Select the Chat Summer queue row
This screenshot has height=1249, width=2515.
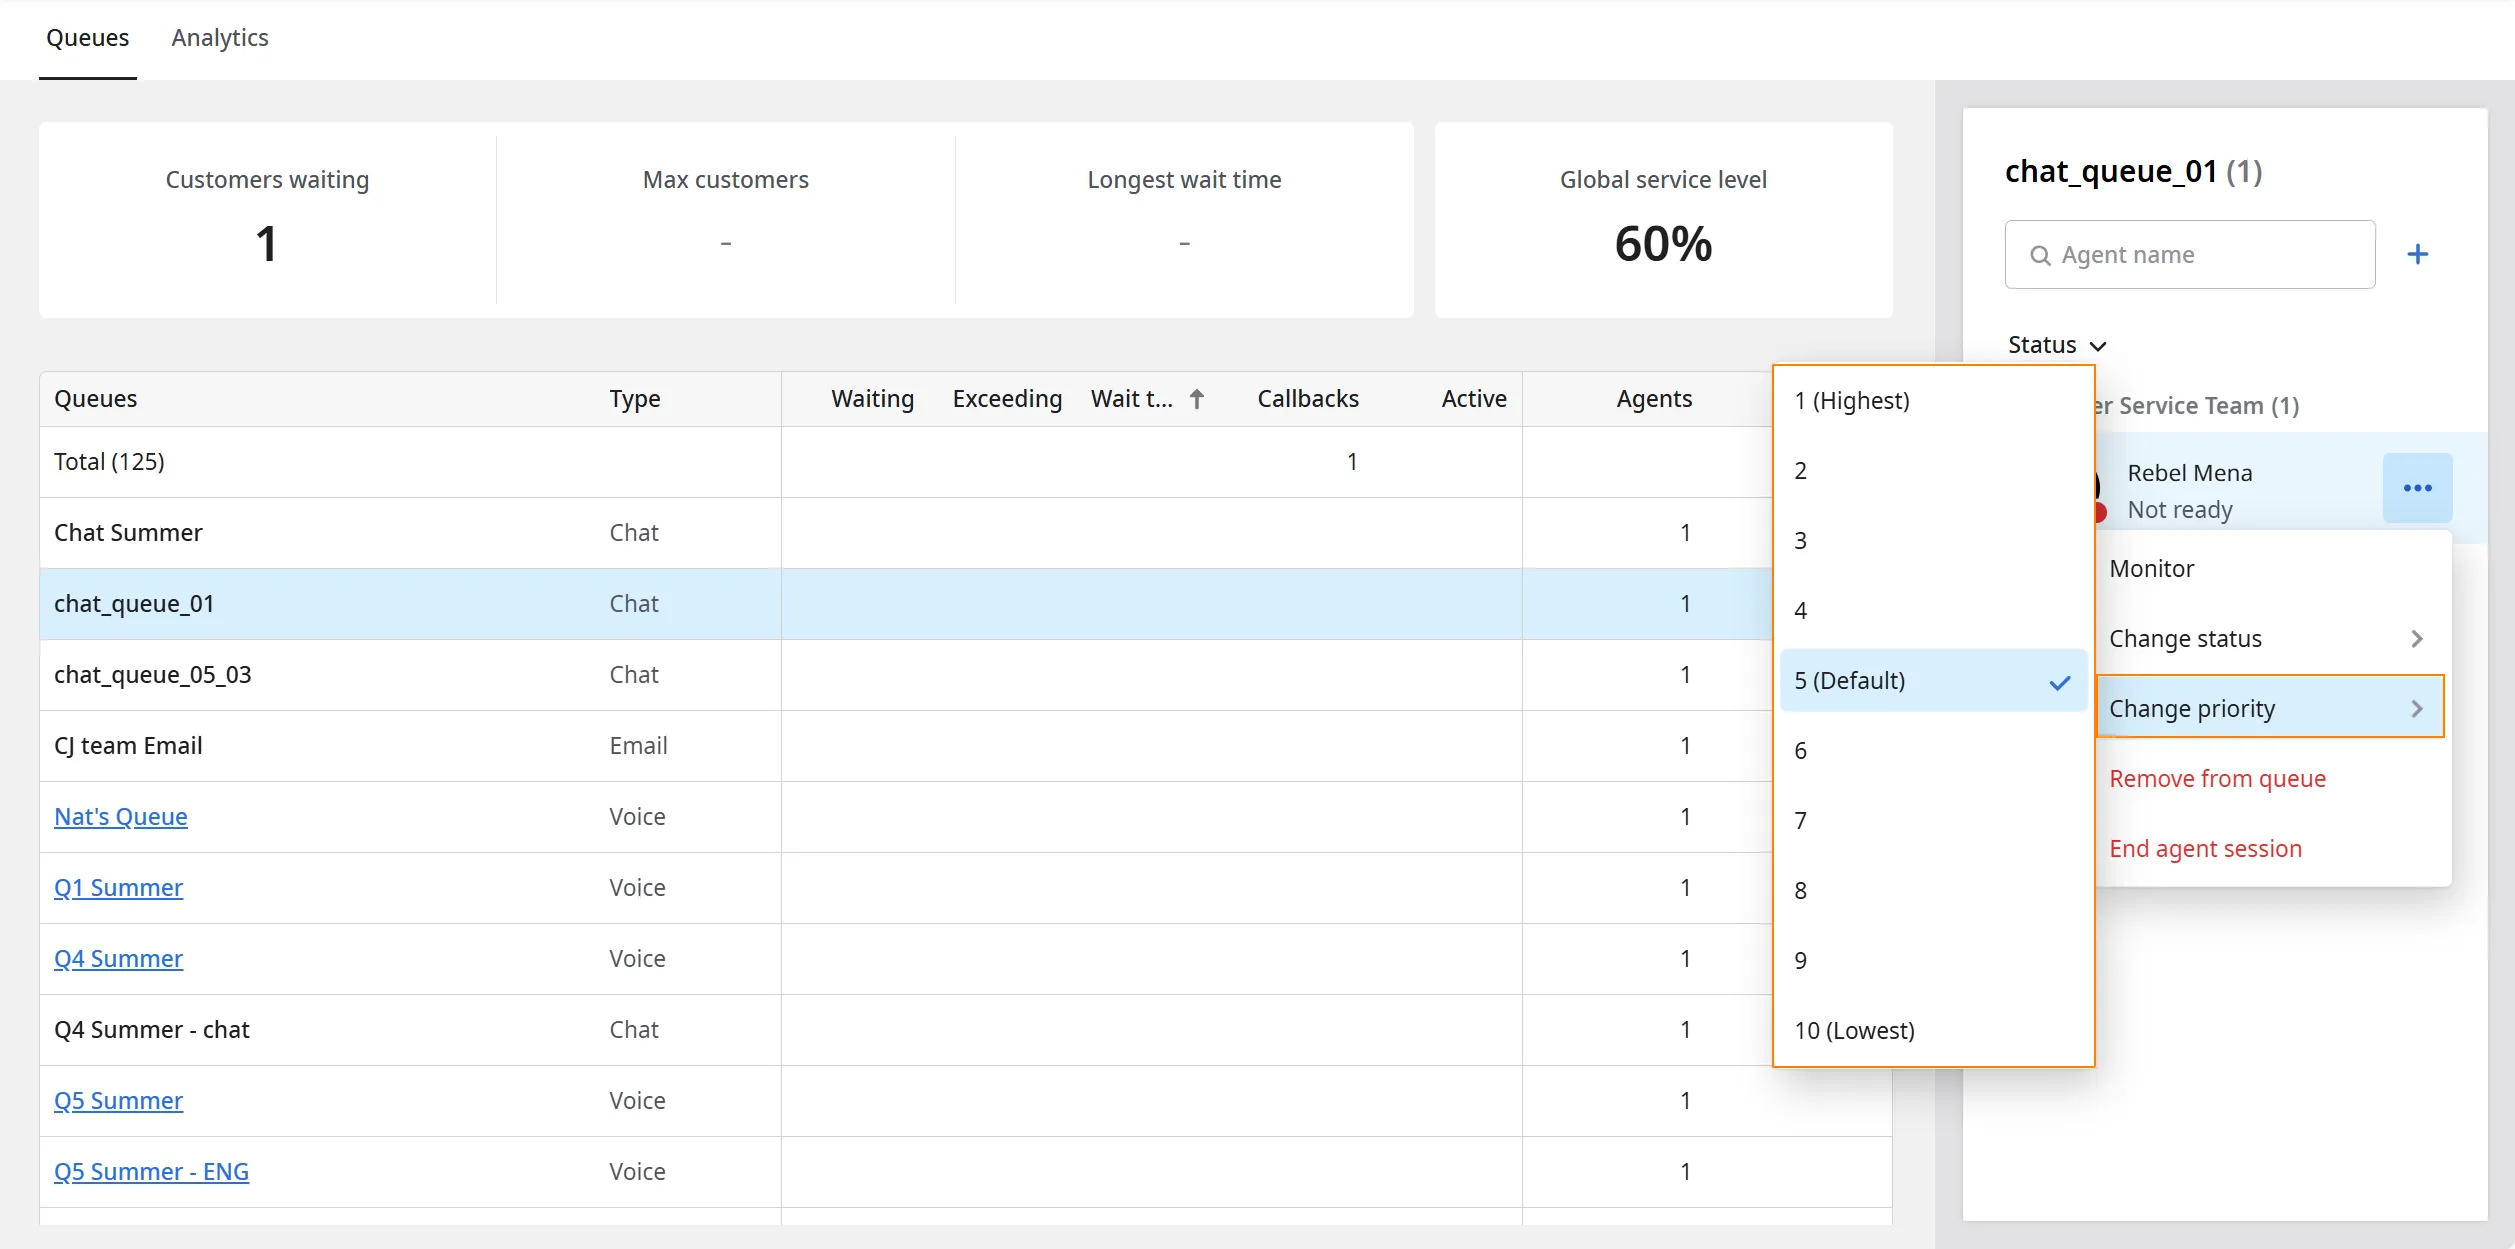[x=906, y=532]
